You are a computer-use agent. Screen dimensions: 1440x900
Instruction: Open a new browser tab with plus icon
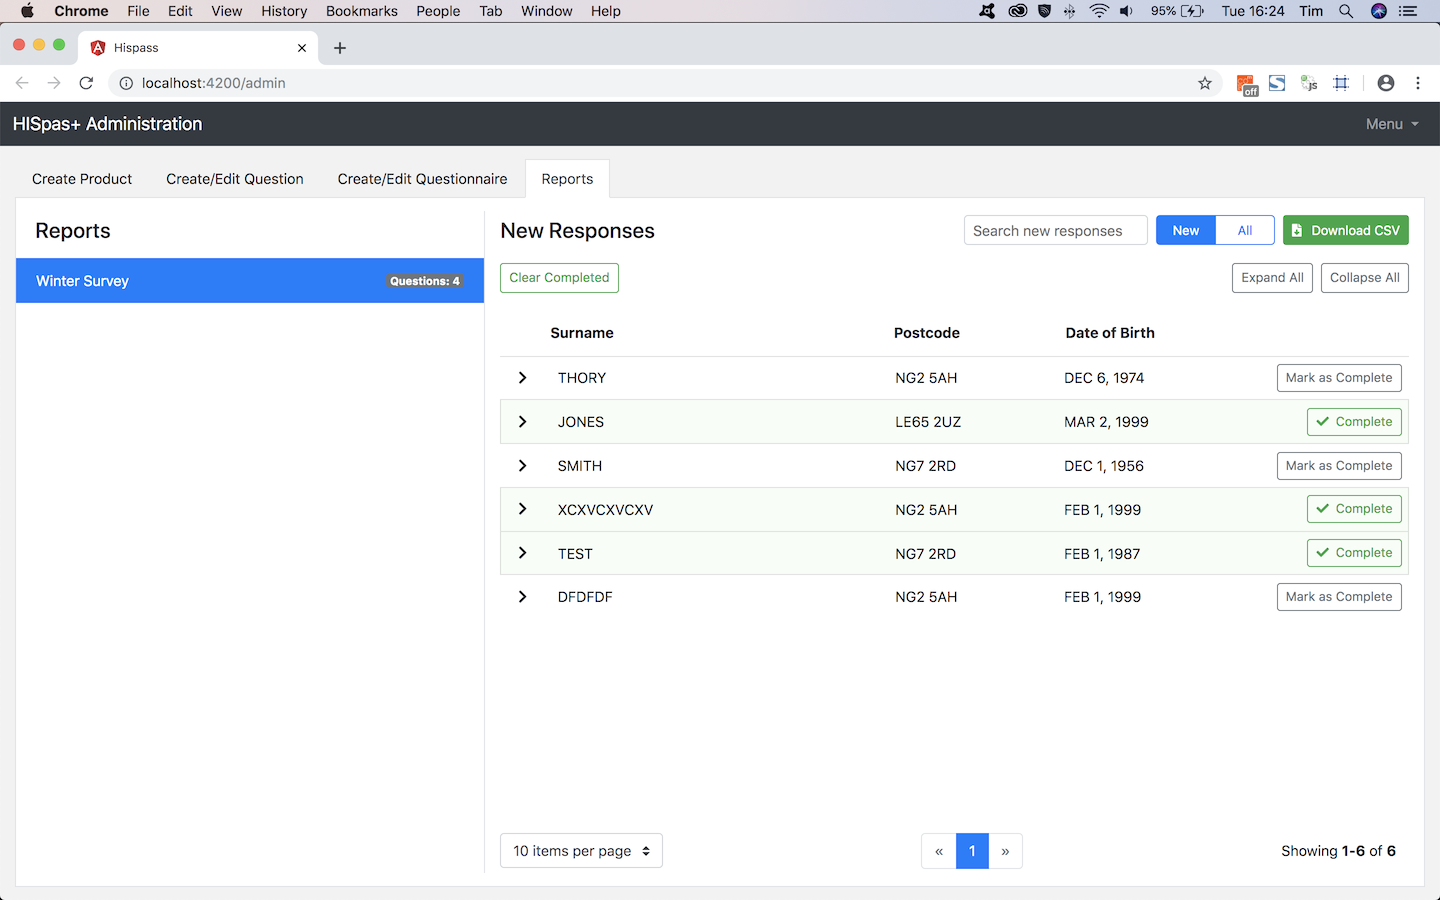(340, 48)
